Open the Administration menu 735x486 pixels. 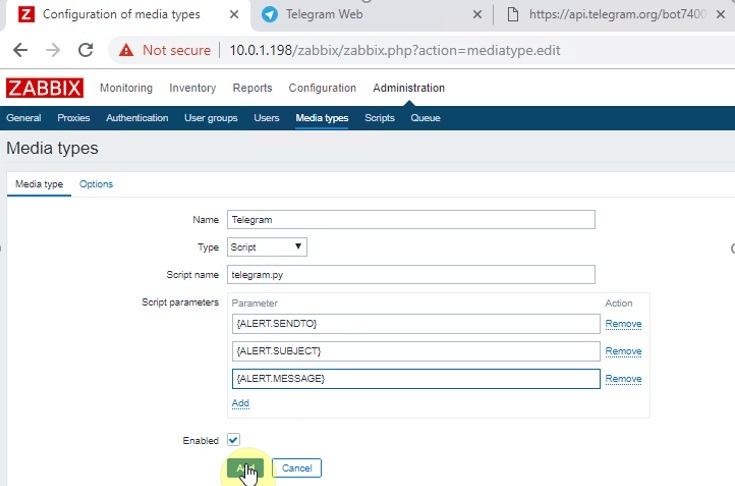pyautogui.click(x=408, y=88)
